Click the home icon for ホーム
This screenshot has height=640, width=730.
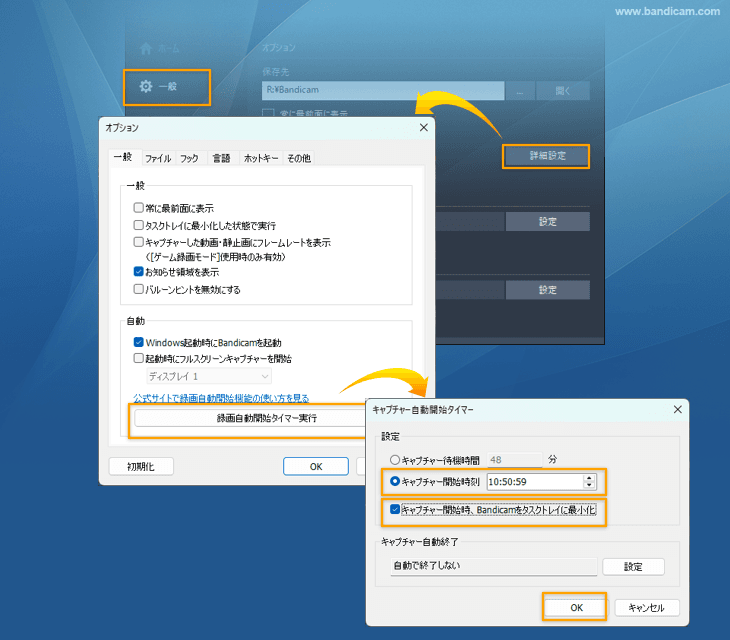[146, 48]
